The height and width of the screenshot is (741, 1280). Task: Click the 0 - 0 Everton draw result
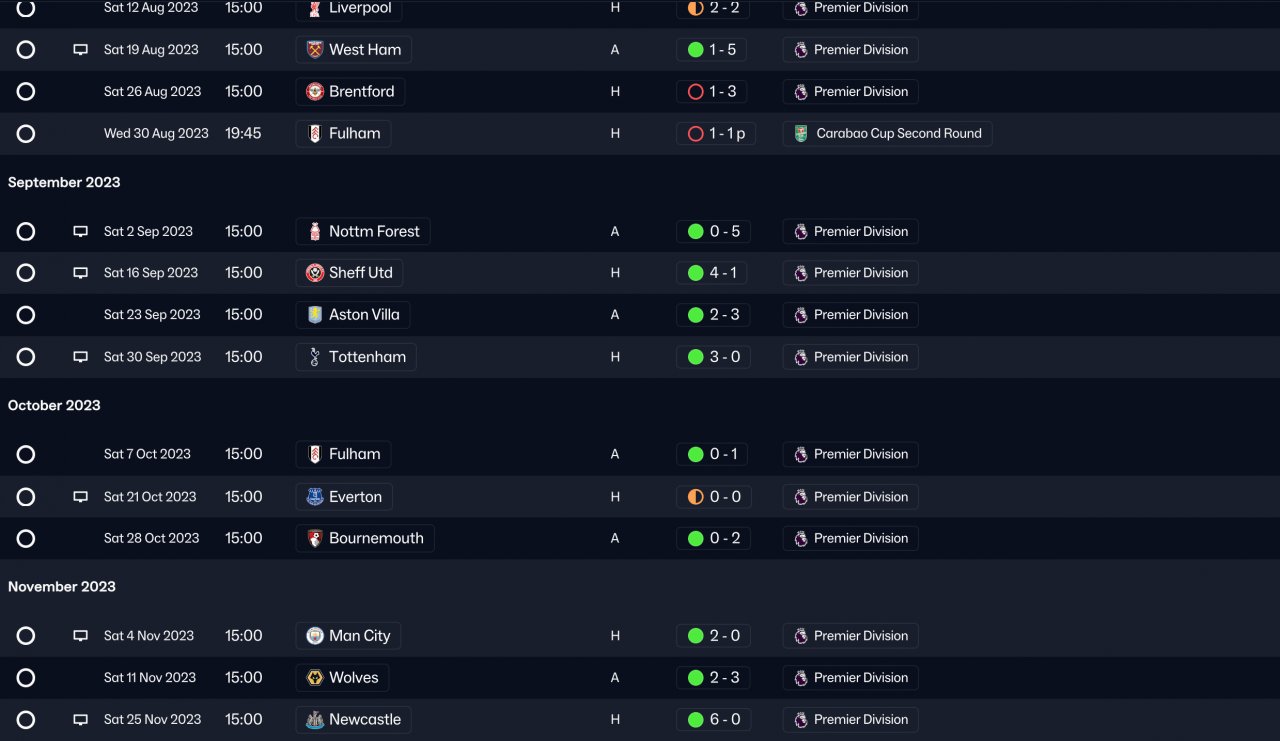tap(714, 497)
